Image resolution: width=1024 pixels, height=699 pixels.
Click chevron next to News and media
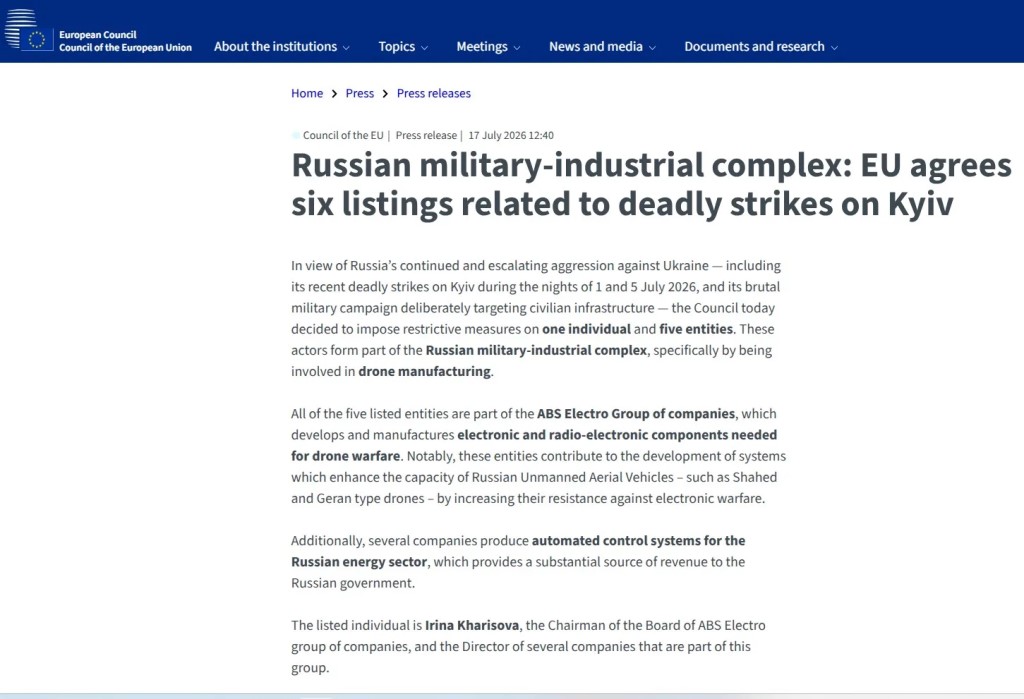[x=652, y=48]
